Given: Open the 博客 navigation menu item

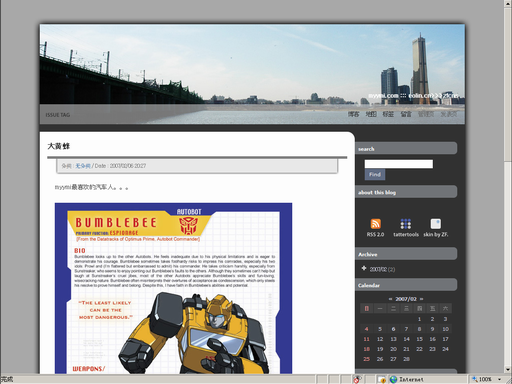Looking at the screenshot, I should click(x=353, y=114).
